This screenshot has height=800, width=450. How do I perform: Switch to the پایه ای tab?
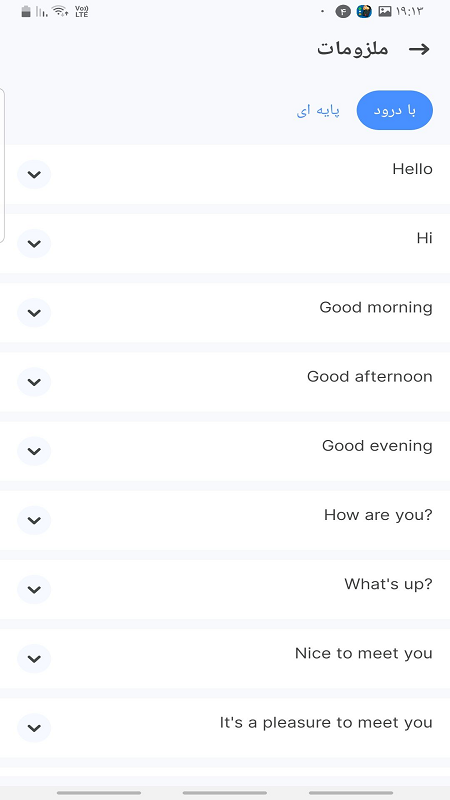click(318, 111)
